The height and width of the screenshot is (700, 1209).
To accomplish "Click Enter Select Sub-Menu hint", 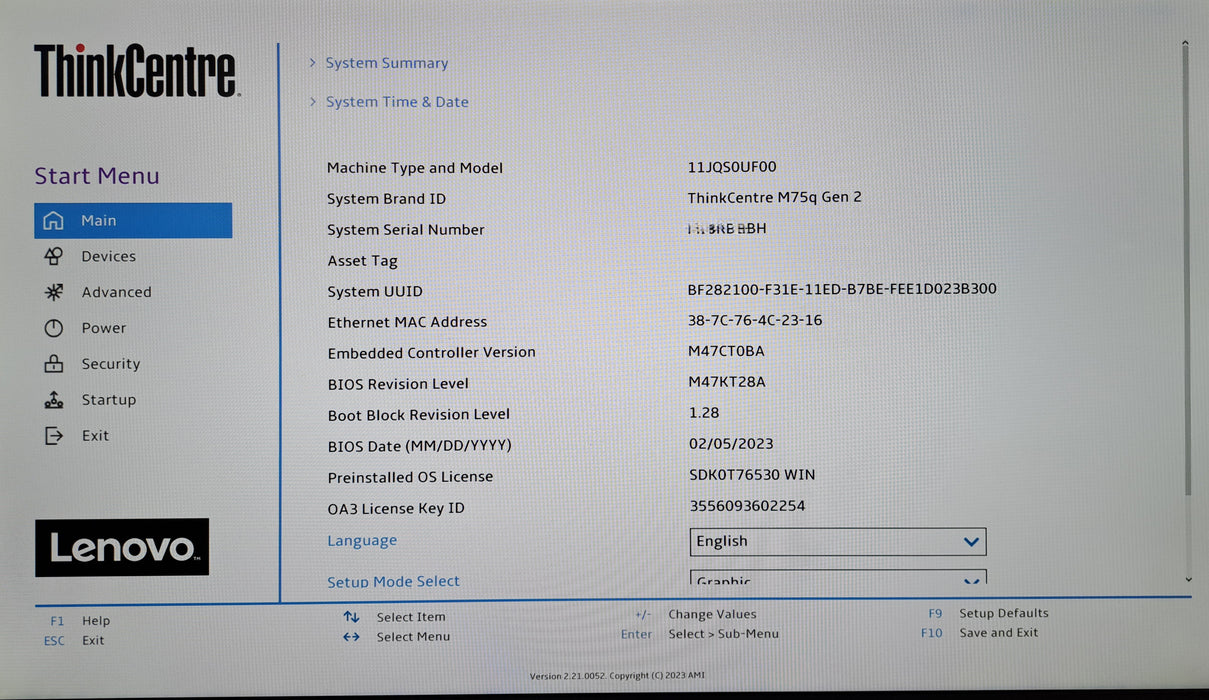I will coord(700,634).
